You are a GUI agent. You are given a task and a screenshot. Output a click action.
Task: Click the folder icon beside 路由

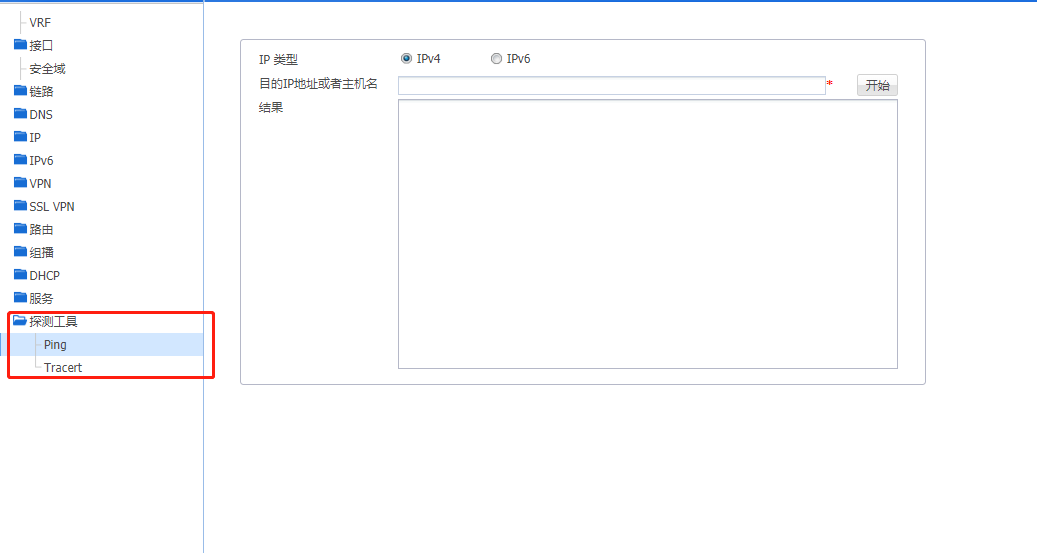(x=21, y=229)
